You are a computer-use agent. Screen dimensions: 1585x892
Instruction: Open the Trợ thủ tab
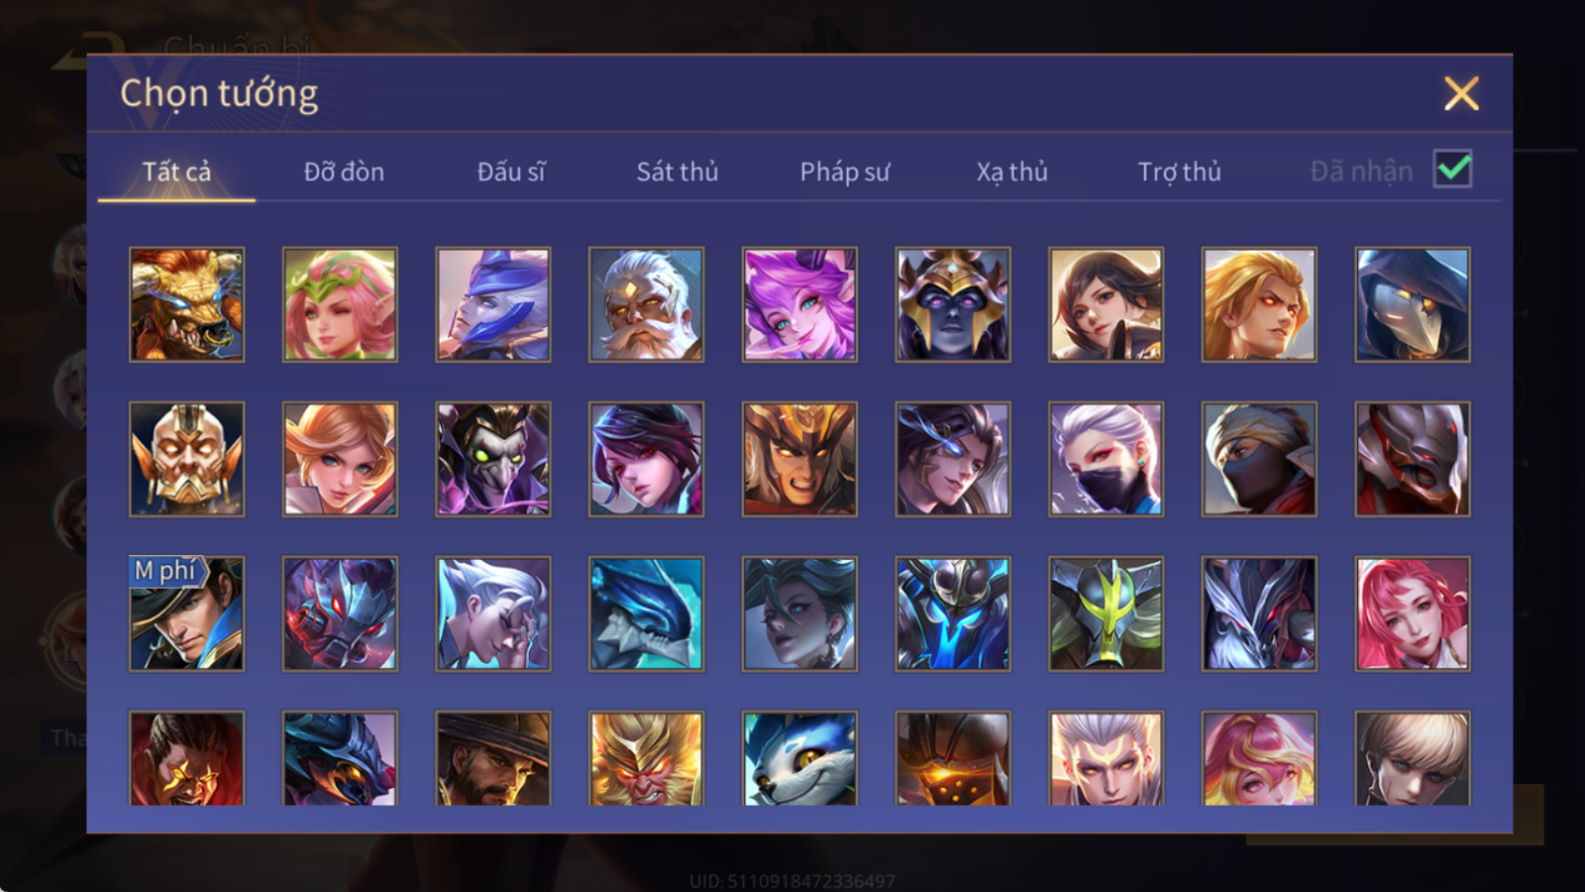point(1179,172)
